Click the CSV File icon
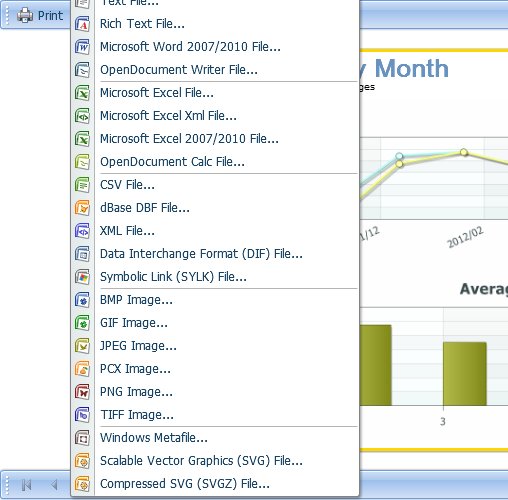508x500 pixels. pos(82,185)
